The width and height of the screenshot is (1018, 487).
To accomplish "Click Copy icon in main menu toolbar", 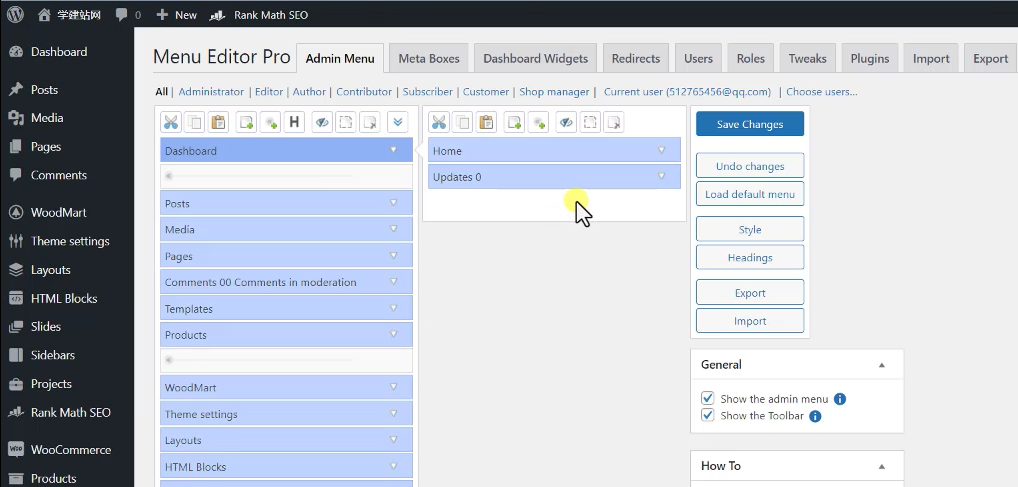I will click(195, 122).
